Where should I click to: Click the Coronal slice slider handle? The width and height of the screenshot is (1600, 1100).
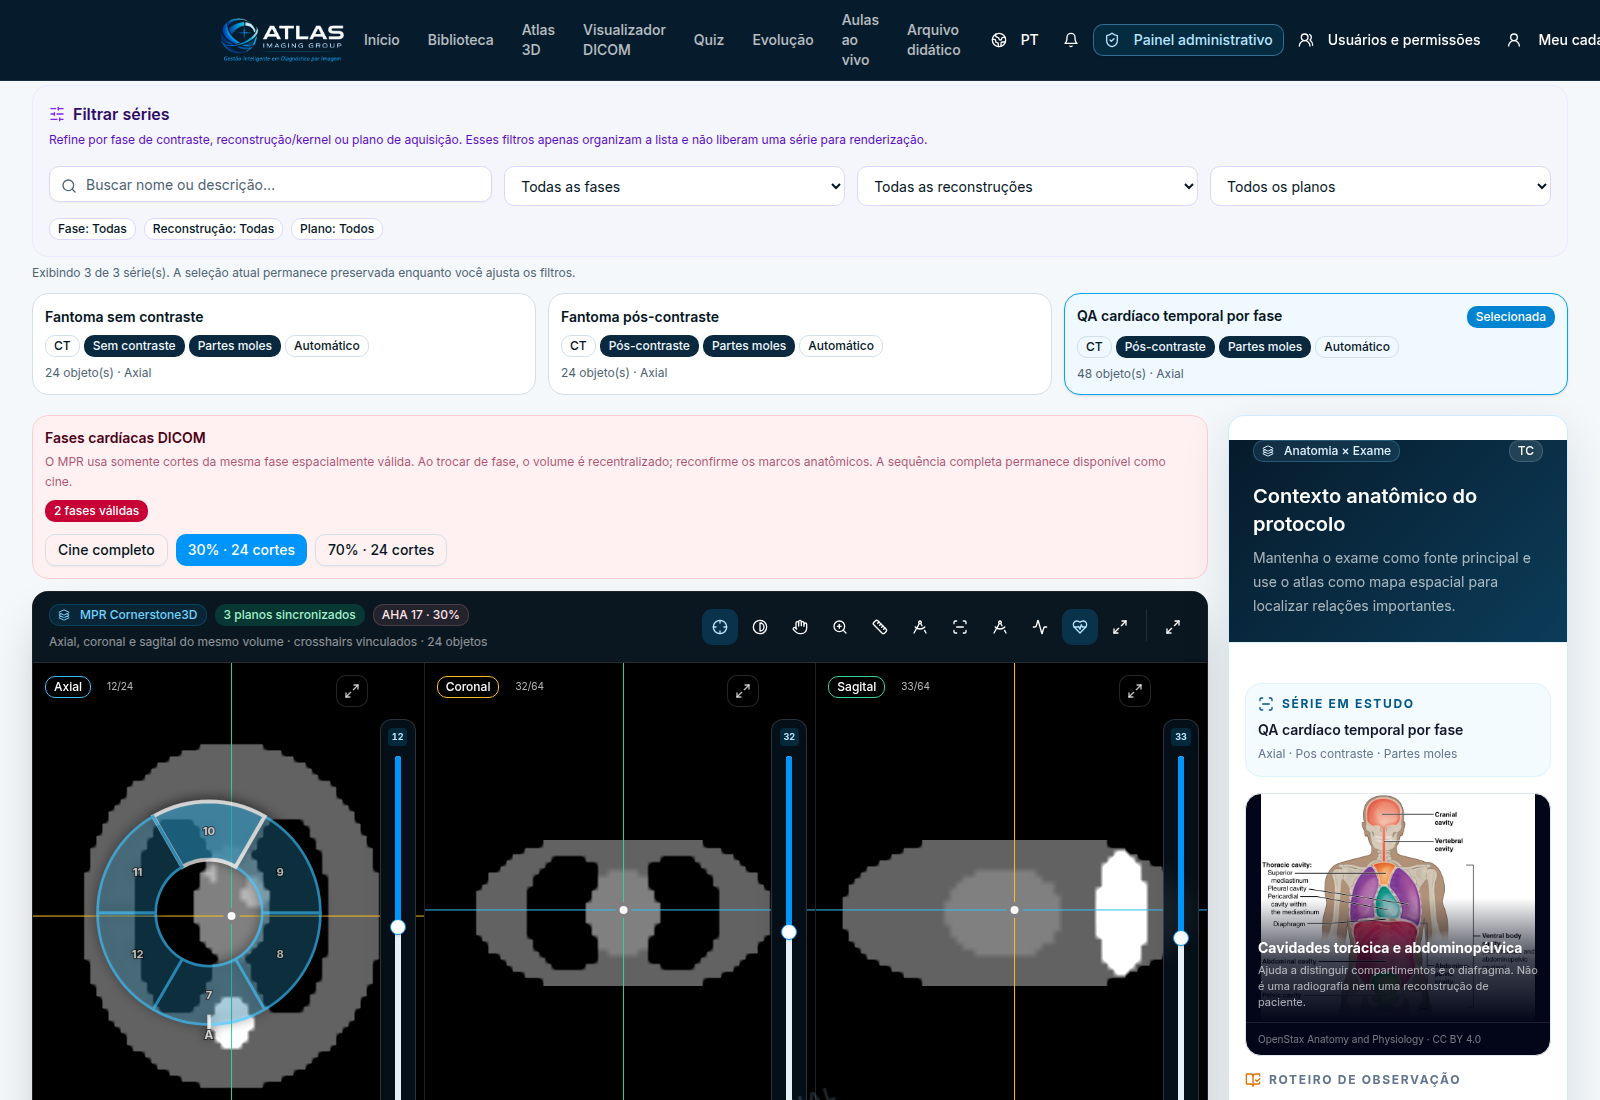tap(789, 932)
